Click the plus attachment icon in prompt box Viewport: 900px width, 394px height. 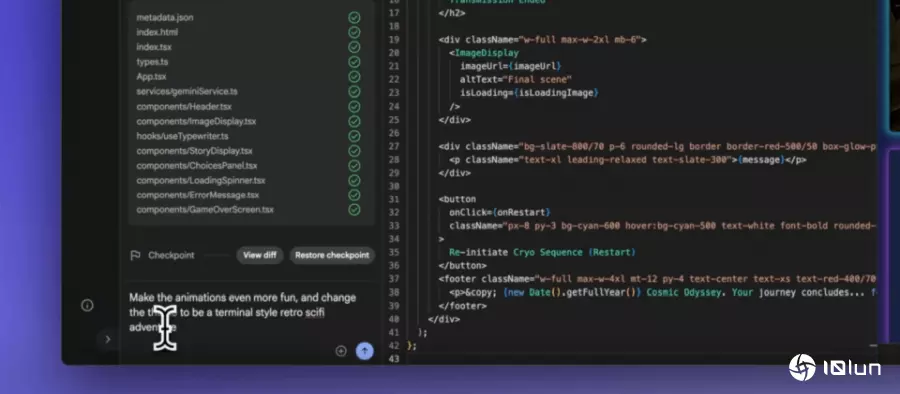[x=341, y=351]
